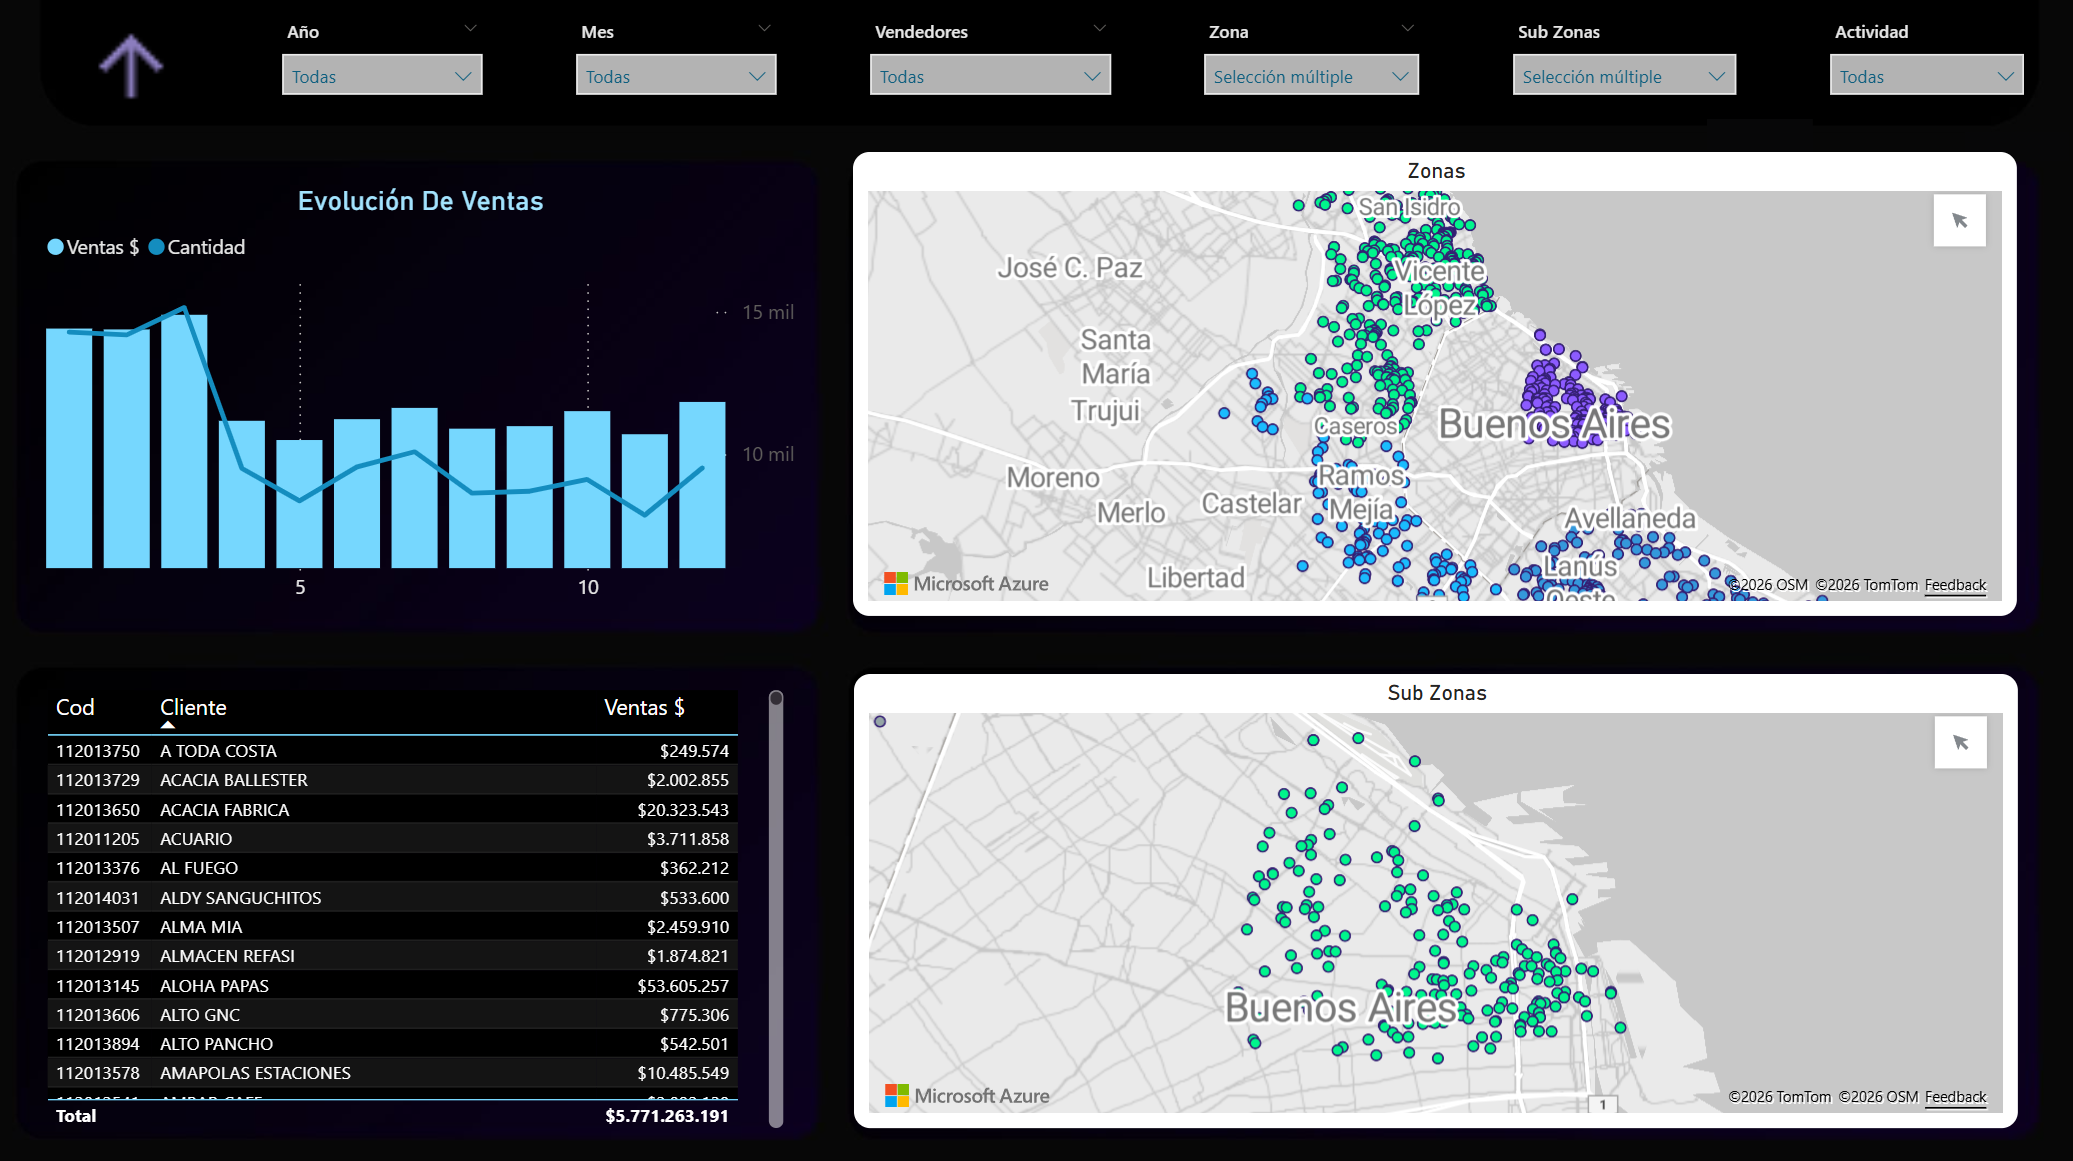Open the Año dropdown set to Todas
The height and width of the screenshot is (1161, 2073).
382,76
